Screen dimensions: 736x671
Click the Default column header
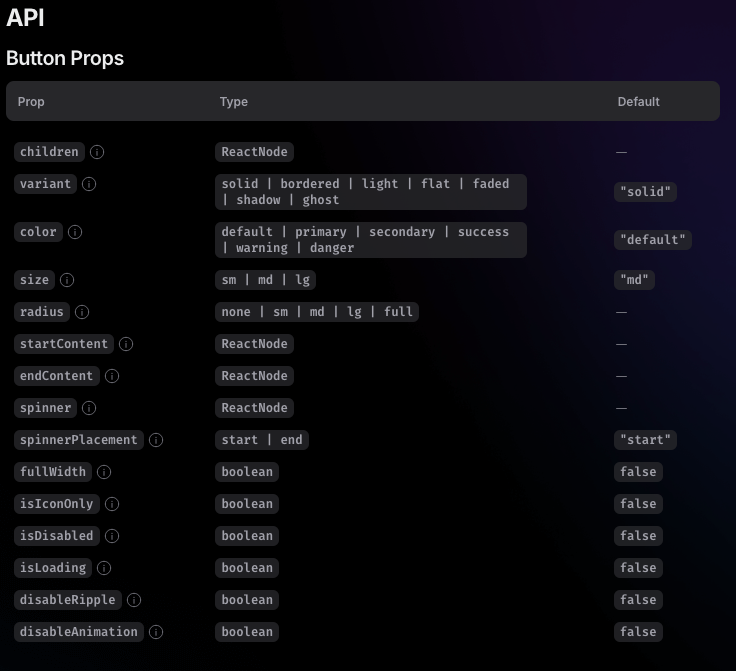(638, 102)
